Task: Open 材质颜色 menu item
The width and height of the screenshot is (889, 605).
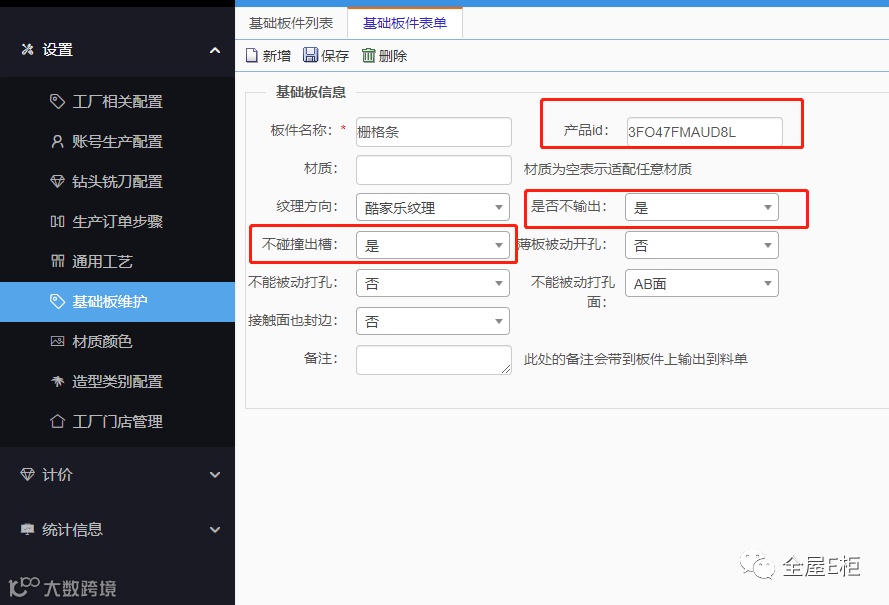Action: tap(117, 341)
